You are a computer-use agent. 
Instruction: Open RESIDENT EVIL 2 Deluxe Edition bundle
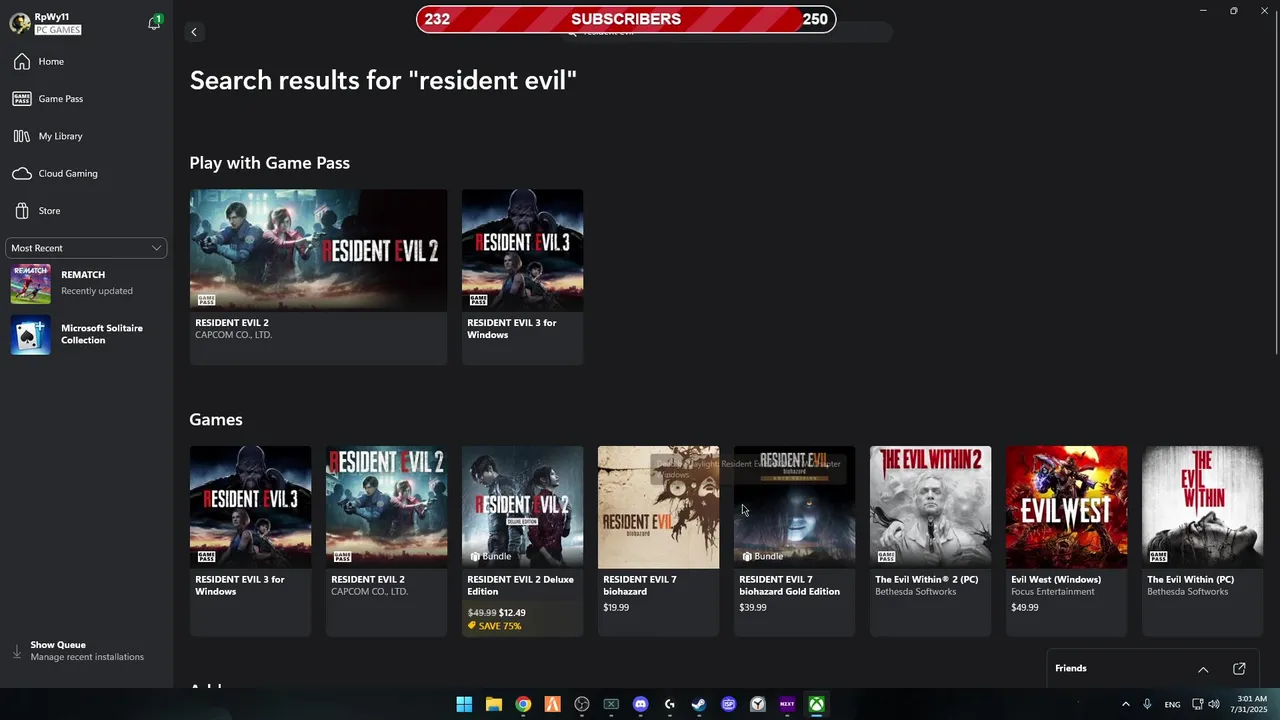tap(522, 541)
